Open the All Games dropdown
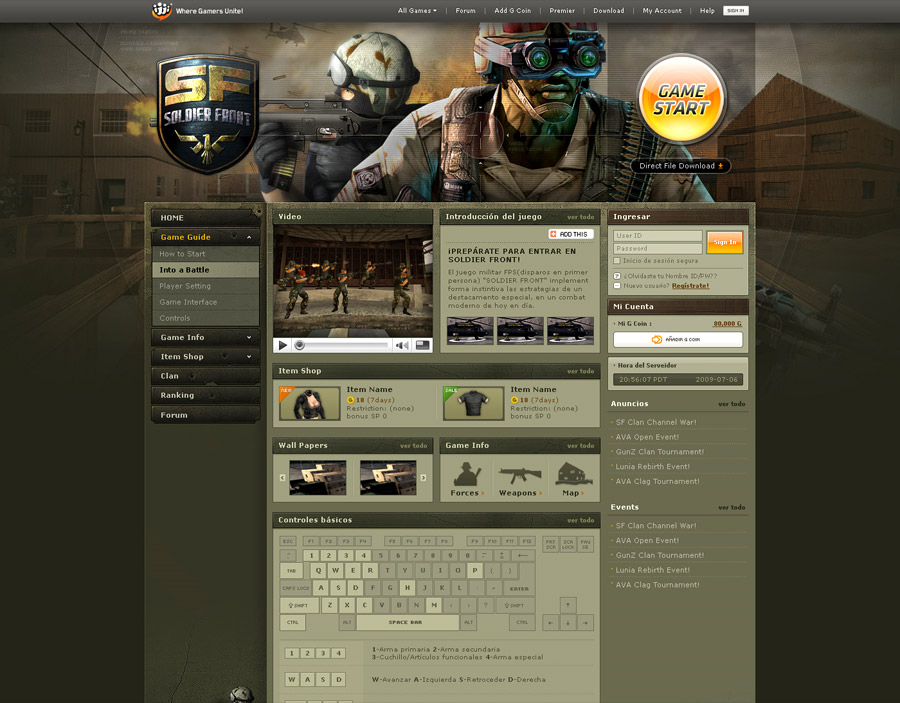The height and width of the screenshot is (703, 900). click(x=417, y=10)
